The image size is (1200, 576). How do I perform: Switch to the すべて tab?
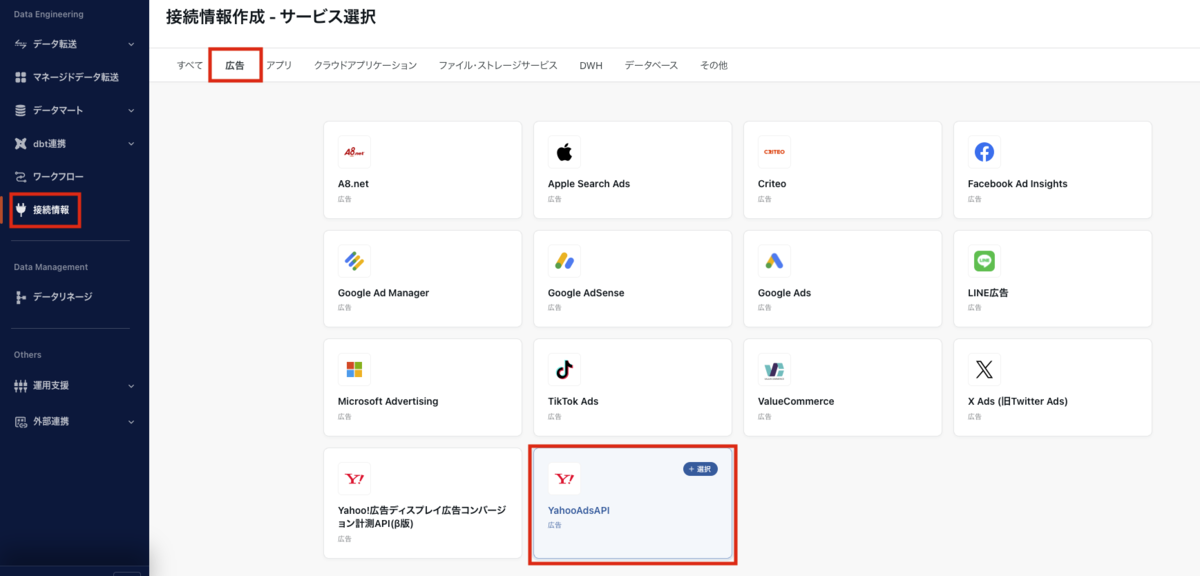190,65
